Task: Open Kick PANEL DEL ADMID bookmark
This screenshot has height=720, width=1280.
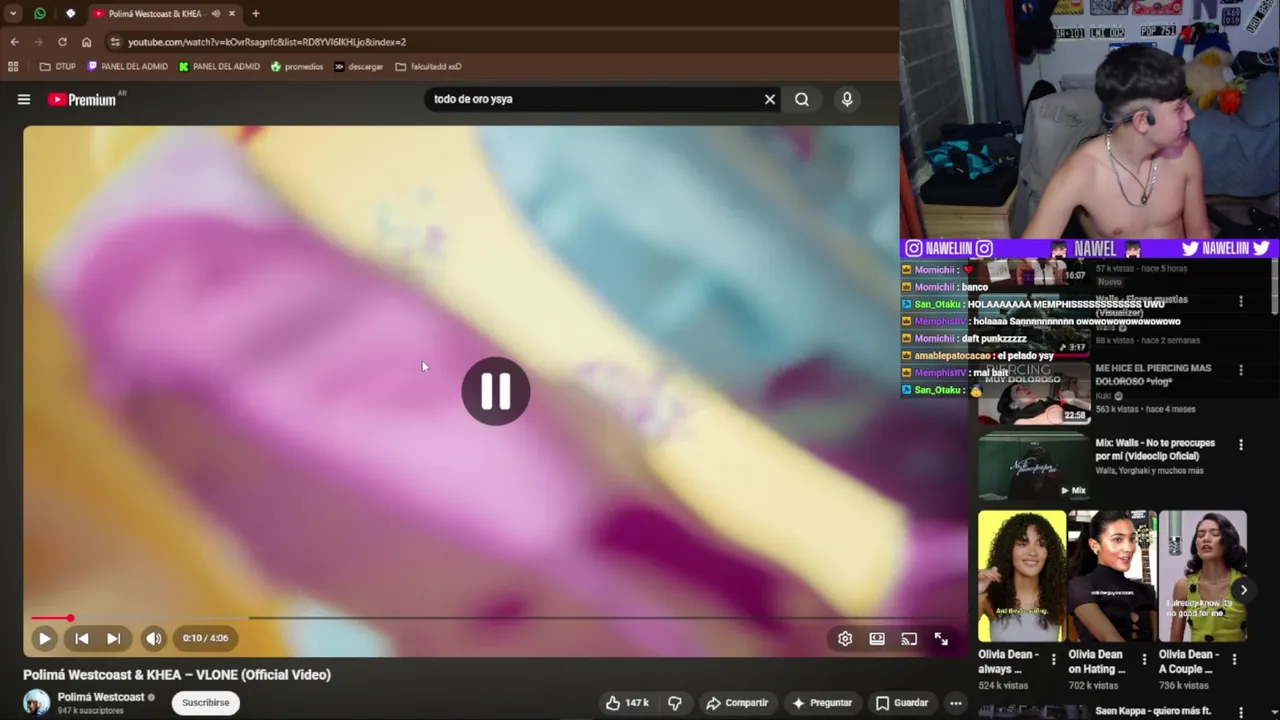Action: tap(219, 67)
